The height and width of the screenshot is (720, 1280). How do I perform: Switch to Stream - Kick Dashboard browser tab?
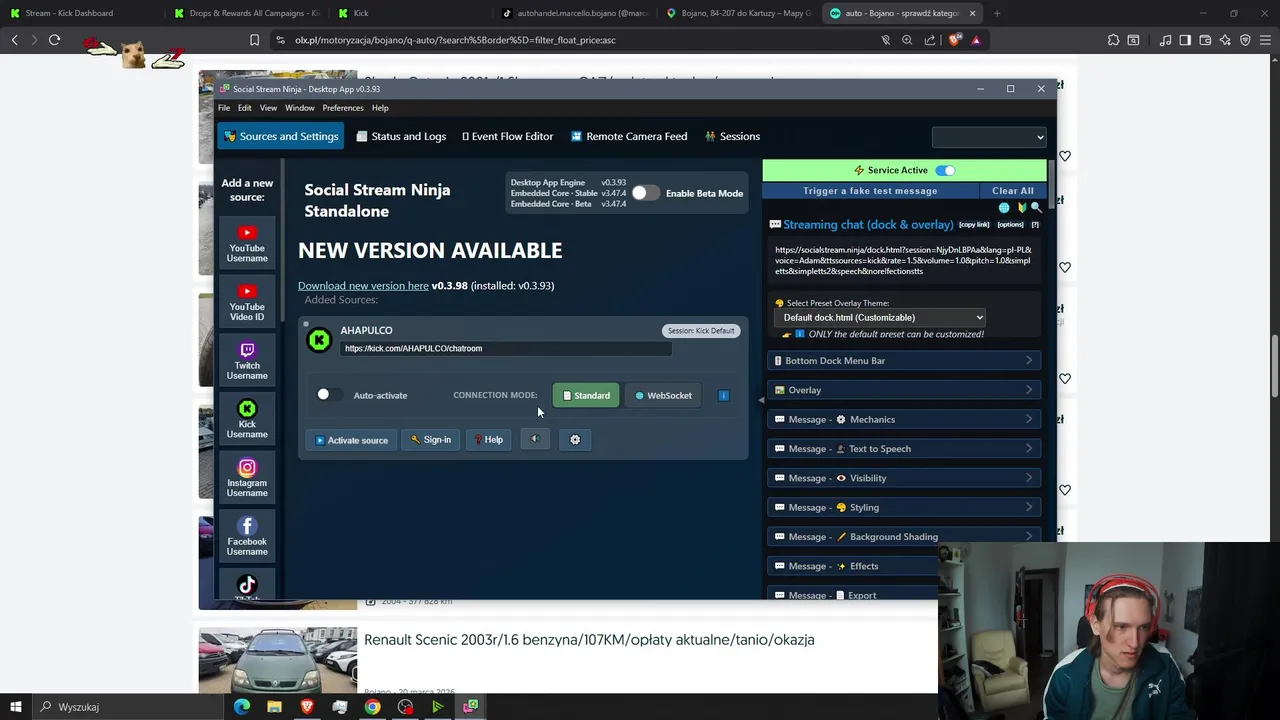(69, 13)
